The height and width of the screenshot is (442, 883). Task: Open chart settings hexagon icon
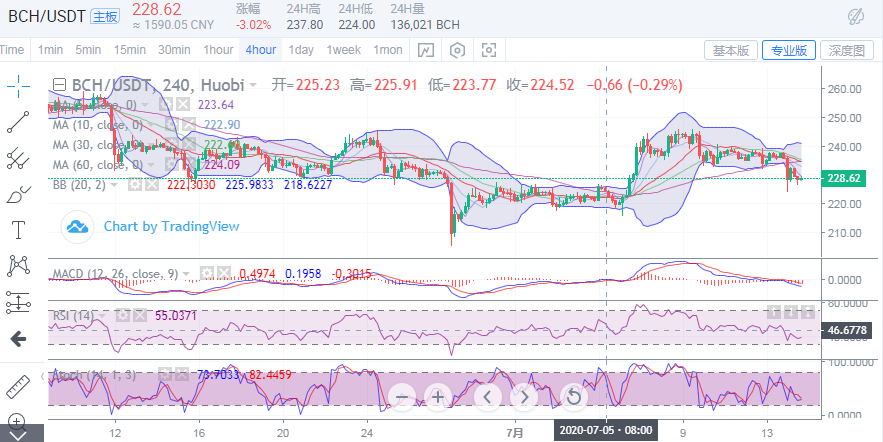[458, 50]
